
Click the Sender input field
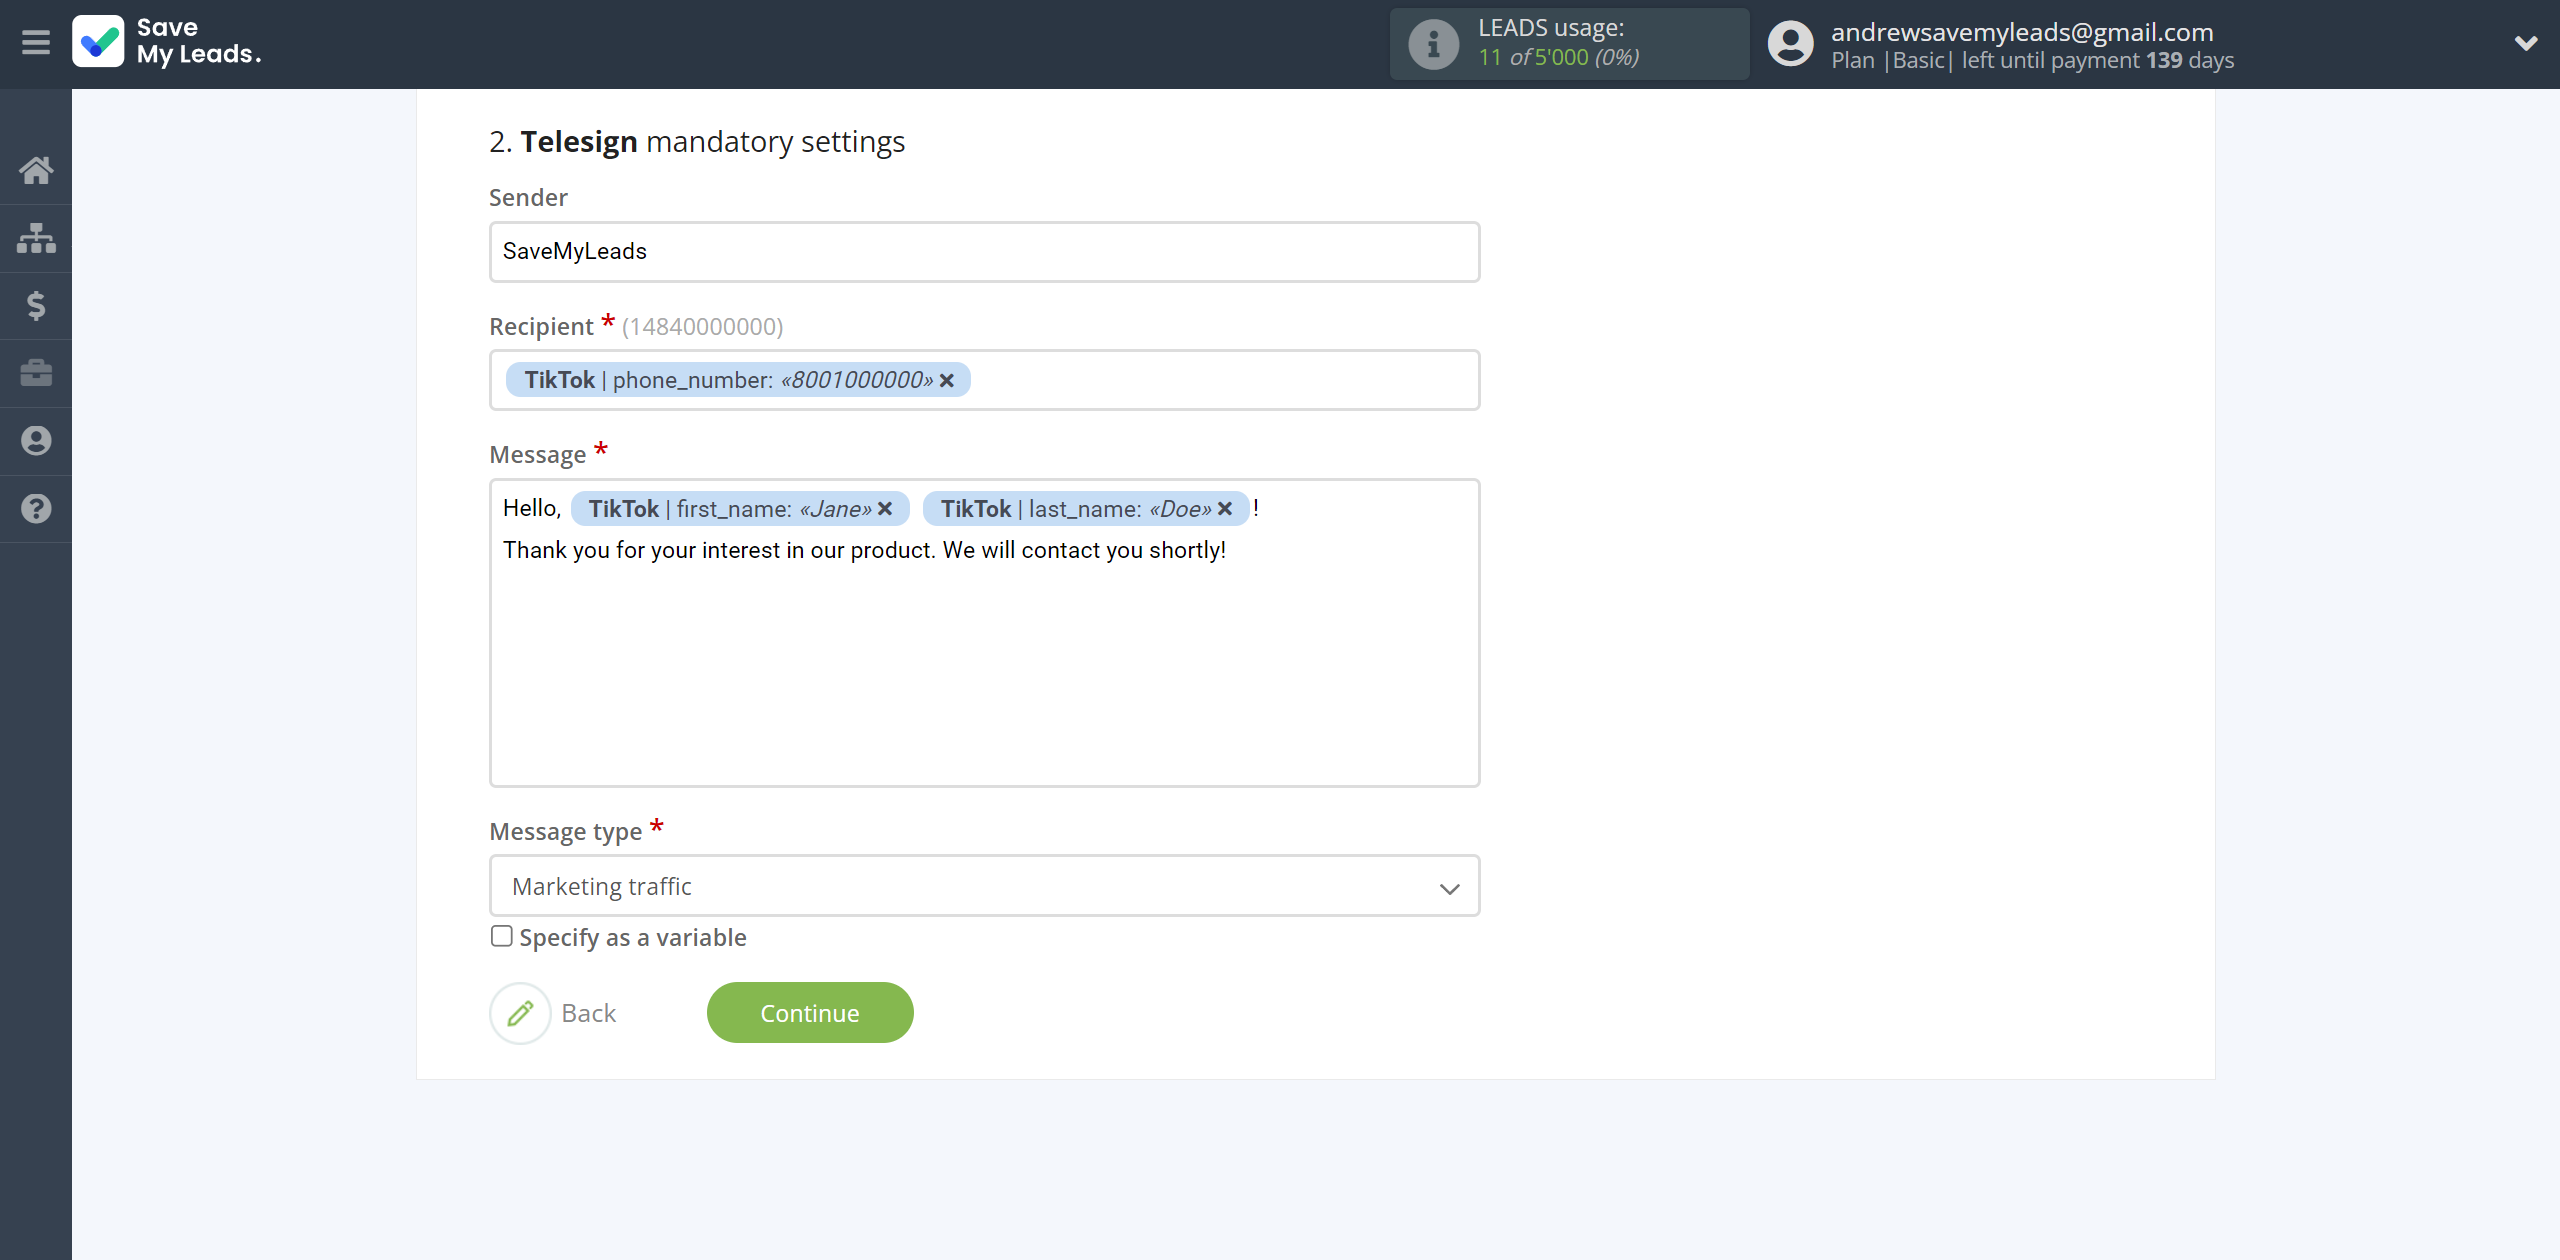pos(984,252)
